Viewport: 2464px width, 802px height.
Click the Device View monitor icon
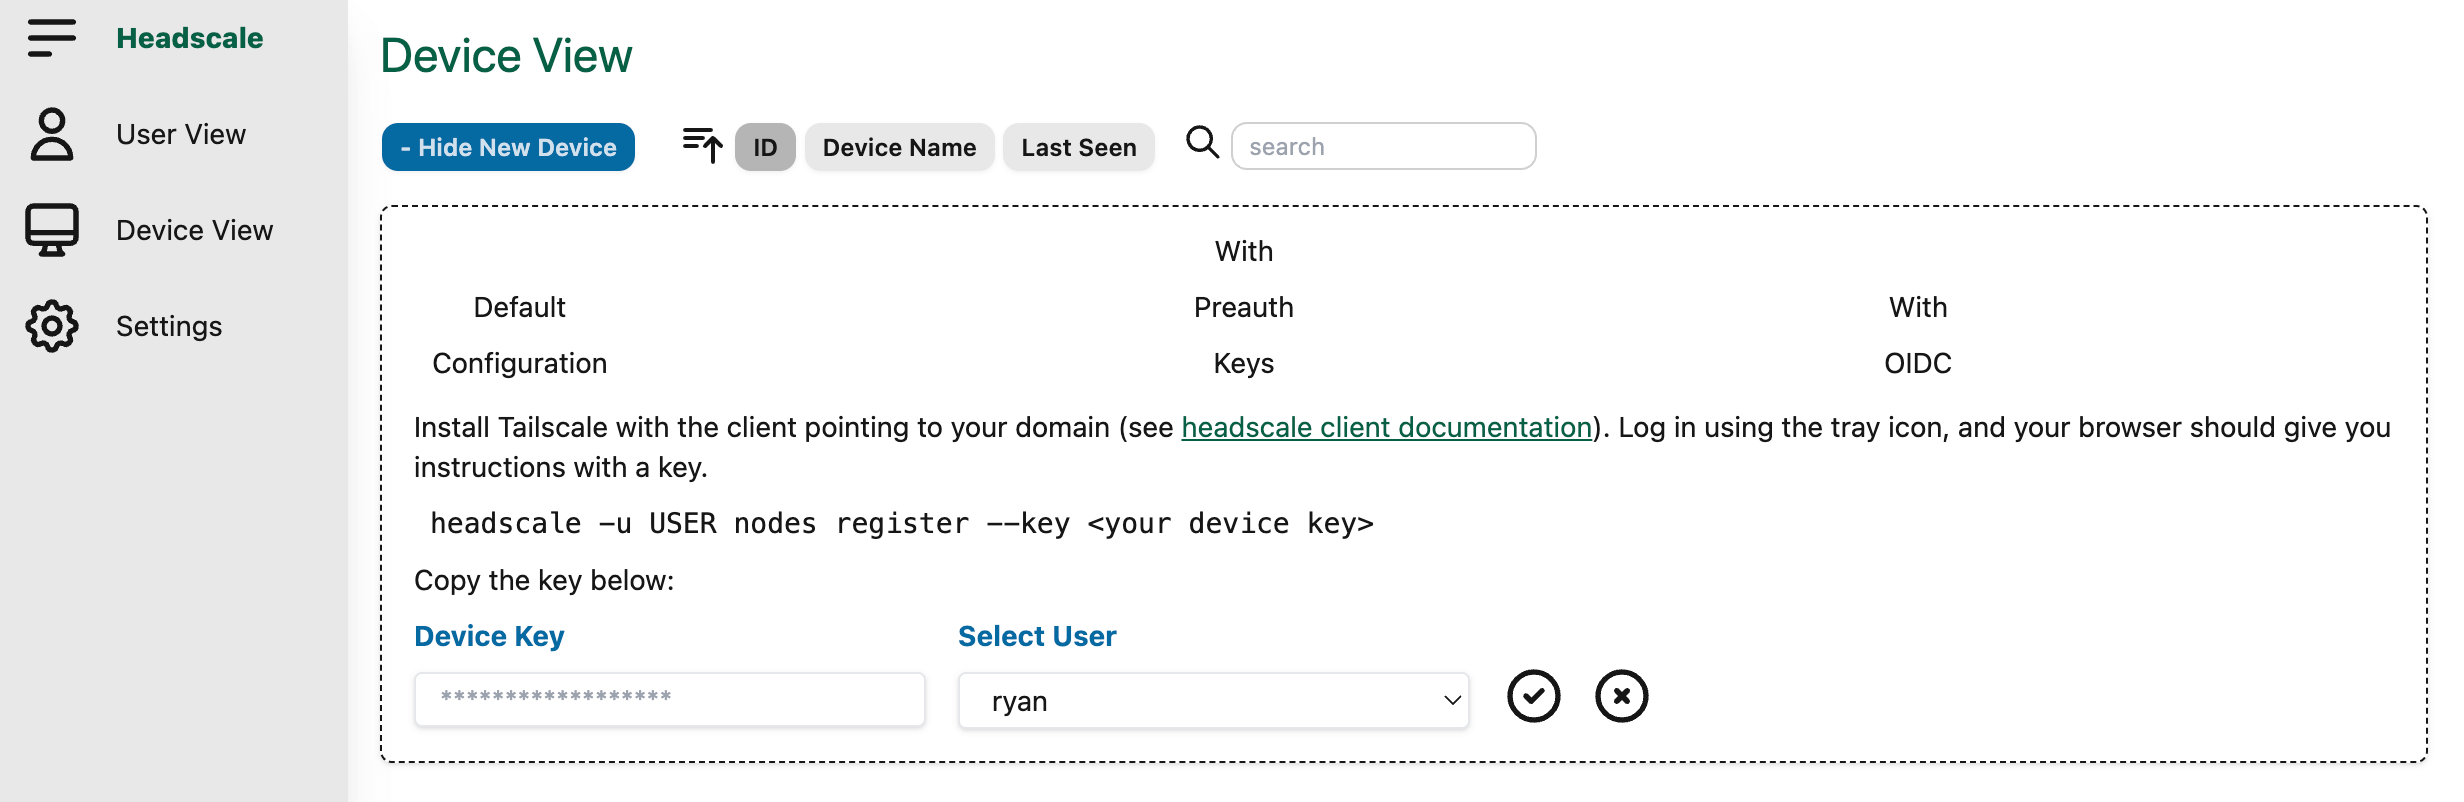[x=51, y=230]
